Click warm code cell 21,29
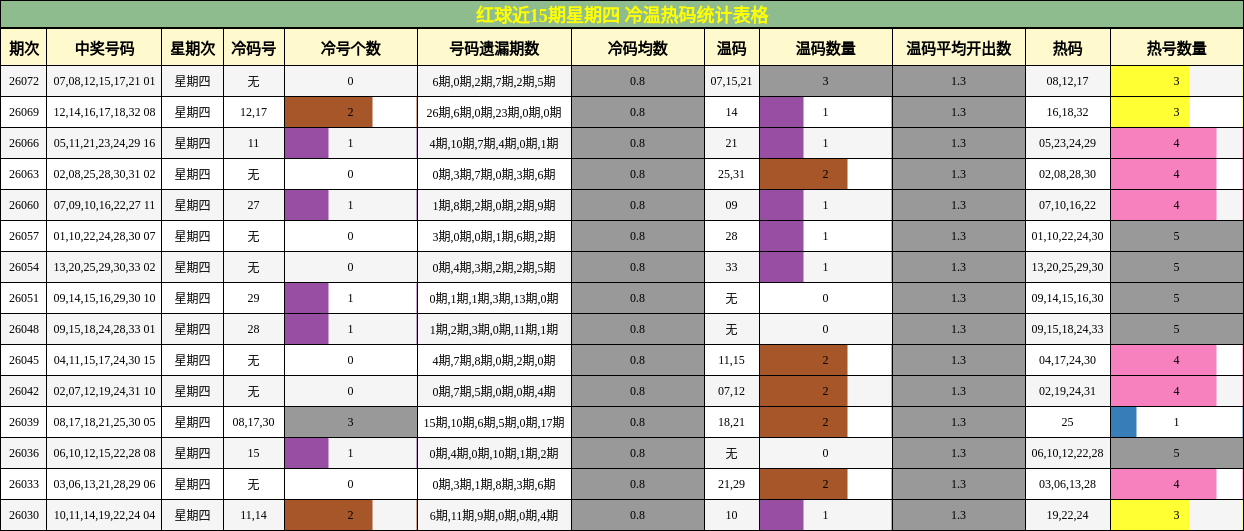Image resolution: width=1244 pixels, height=531 pixels. (732, 484)
